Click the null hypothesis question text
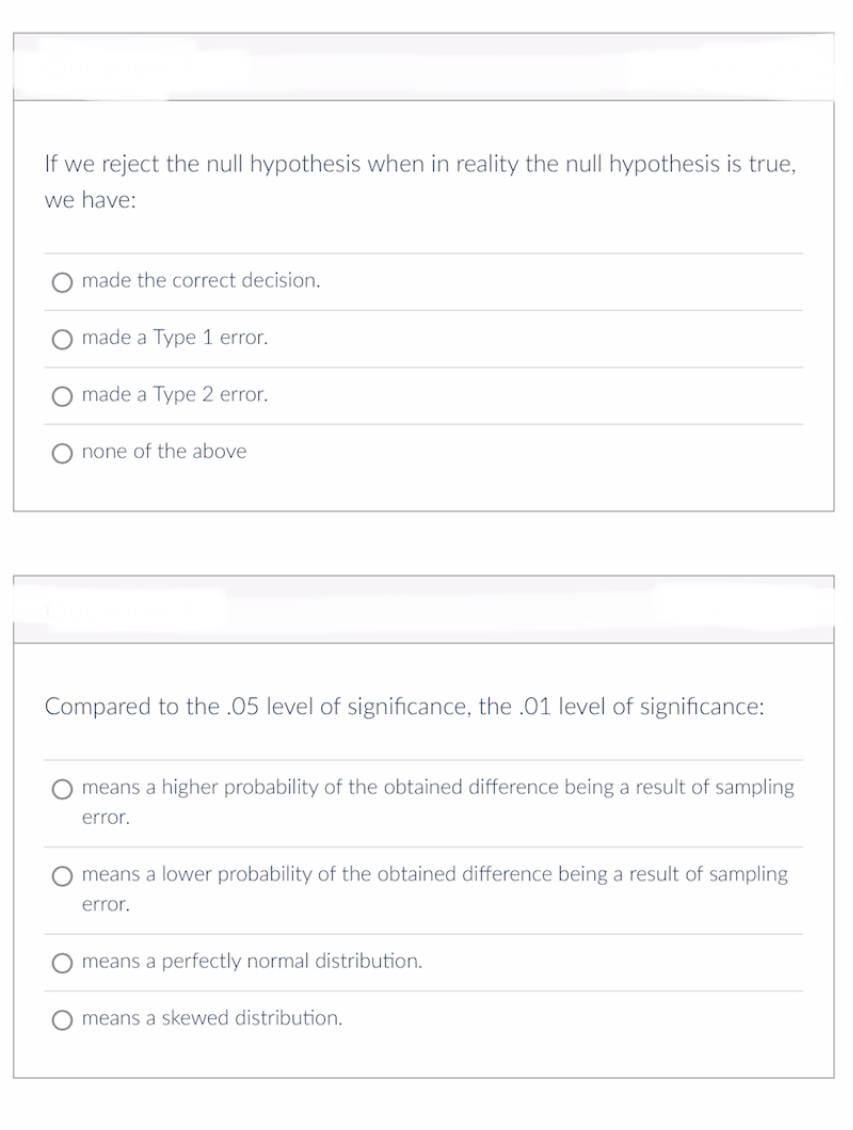853x1130 pixels. (x=420, y=182)
